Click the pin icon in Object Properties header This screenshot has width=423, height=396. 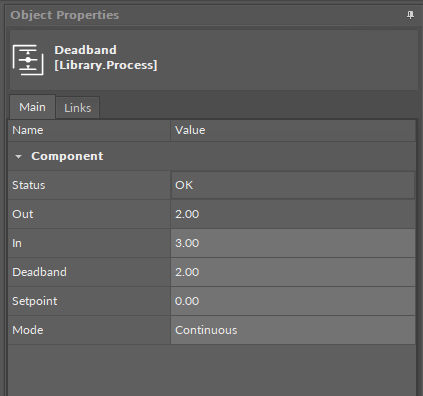(x=410, y=15)
